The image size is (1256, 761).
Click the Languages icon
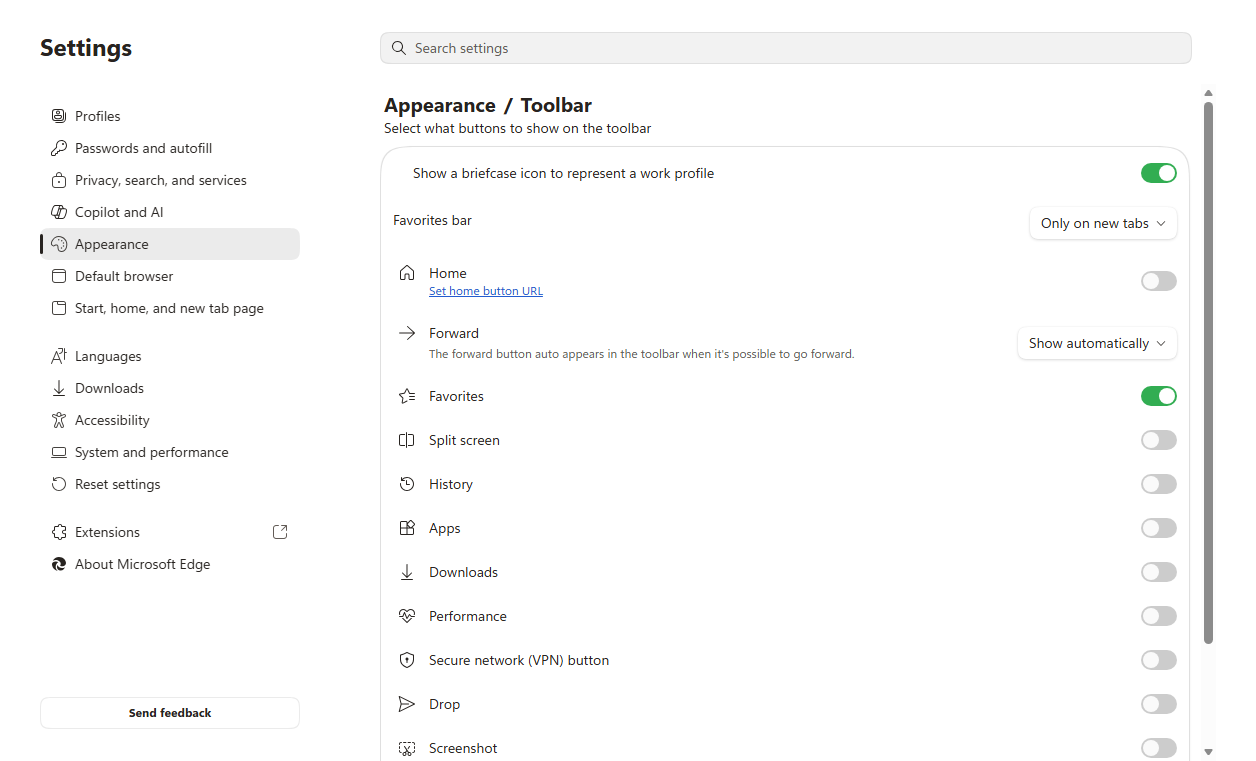58,356
